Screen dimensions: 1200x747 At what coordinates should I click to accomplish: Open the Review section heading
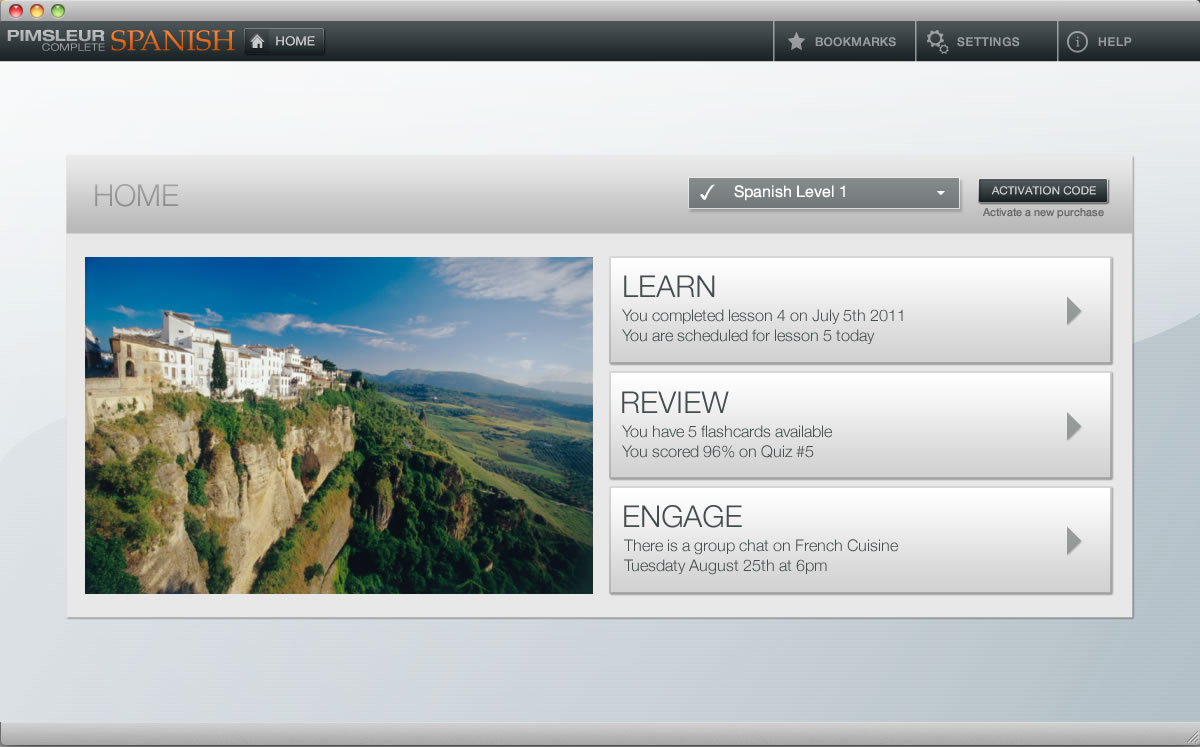click(675, 402)
